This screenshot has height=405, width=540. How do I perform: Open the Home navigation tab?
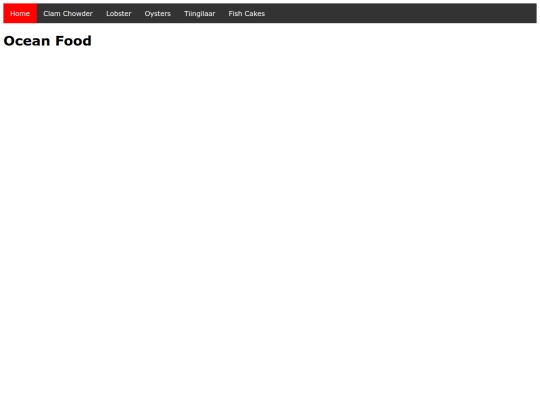[20, 13]
